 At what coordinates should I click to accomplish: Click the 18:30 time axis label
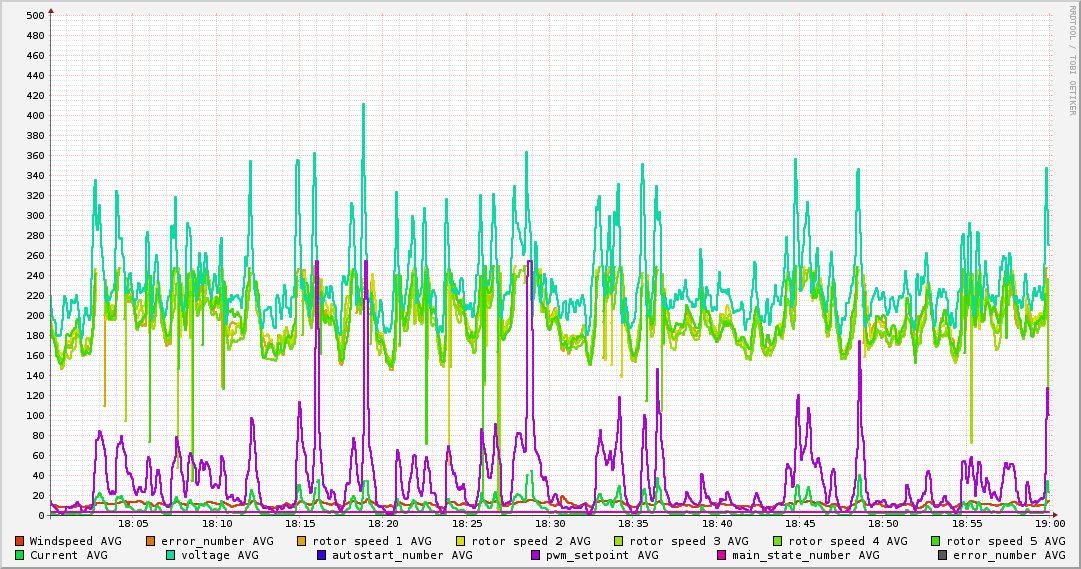(550, 523)
